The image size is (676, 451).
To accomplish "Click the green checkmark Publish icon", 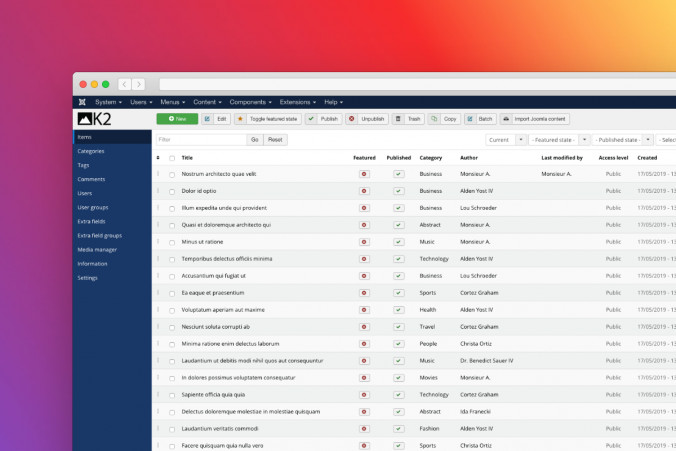I will [311, 119].
